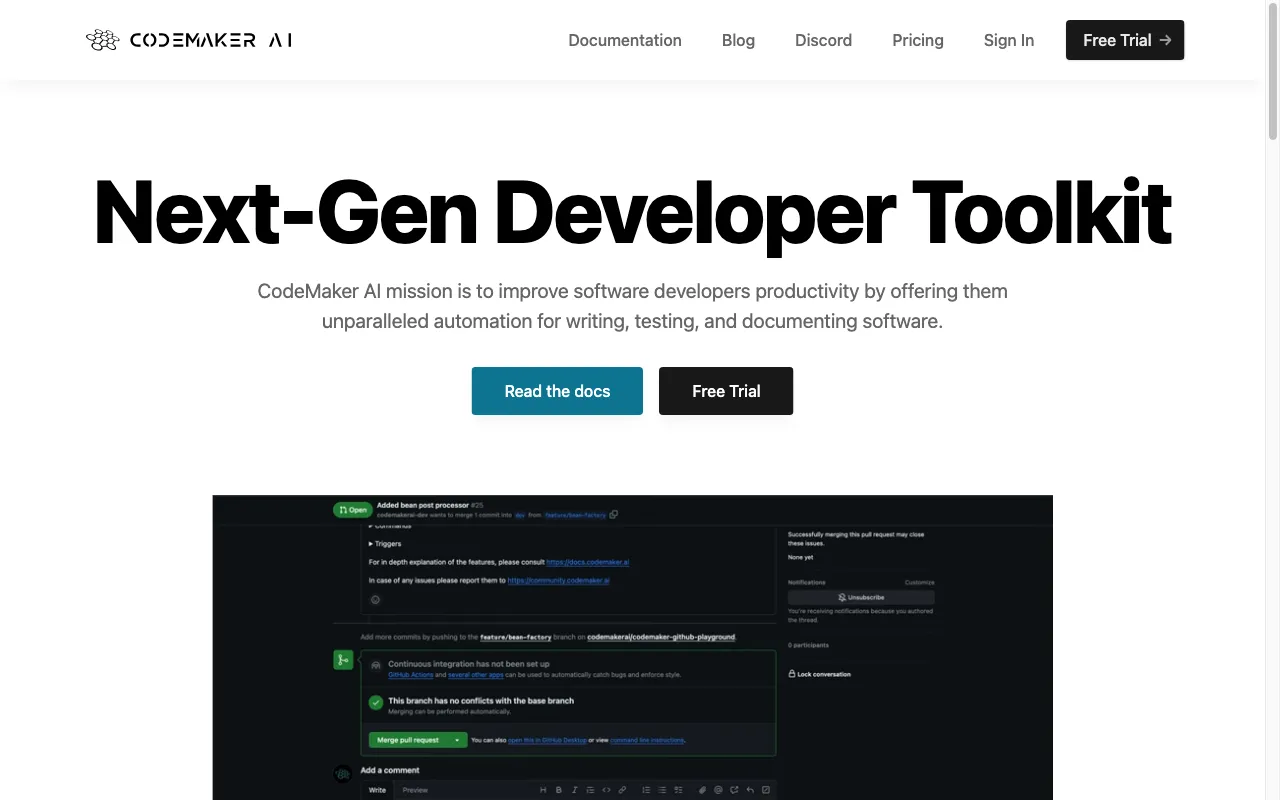
Task: Open the Discord link in navigation
Action: click(x=823, y=40)
